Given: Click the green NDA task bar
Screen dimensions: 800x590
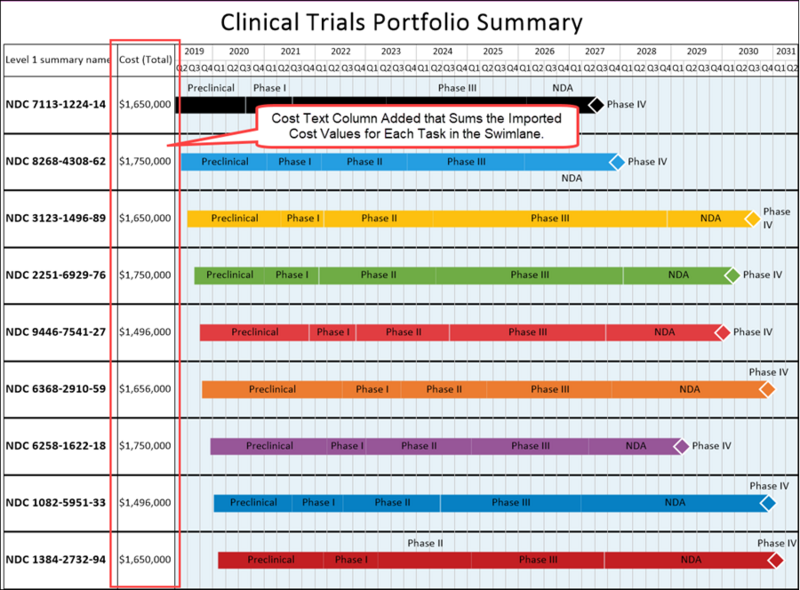Looking at the screenshot, I should coord(678,275).
